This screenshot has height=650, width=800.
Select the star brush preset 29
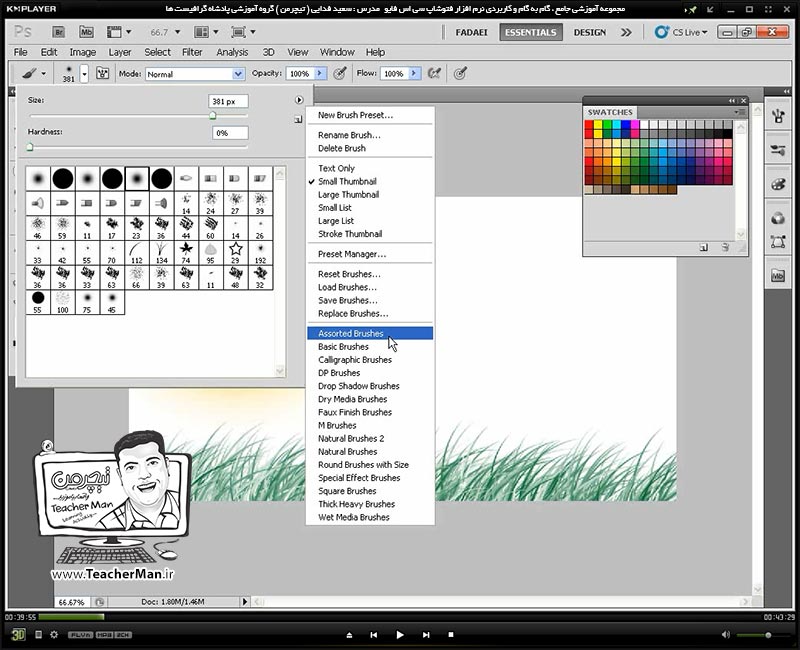tap(235, 253)
